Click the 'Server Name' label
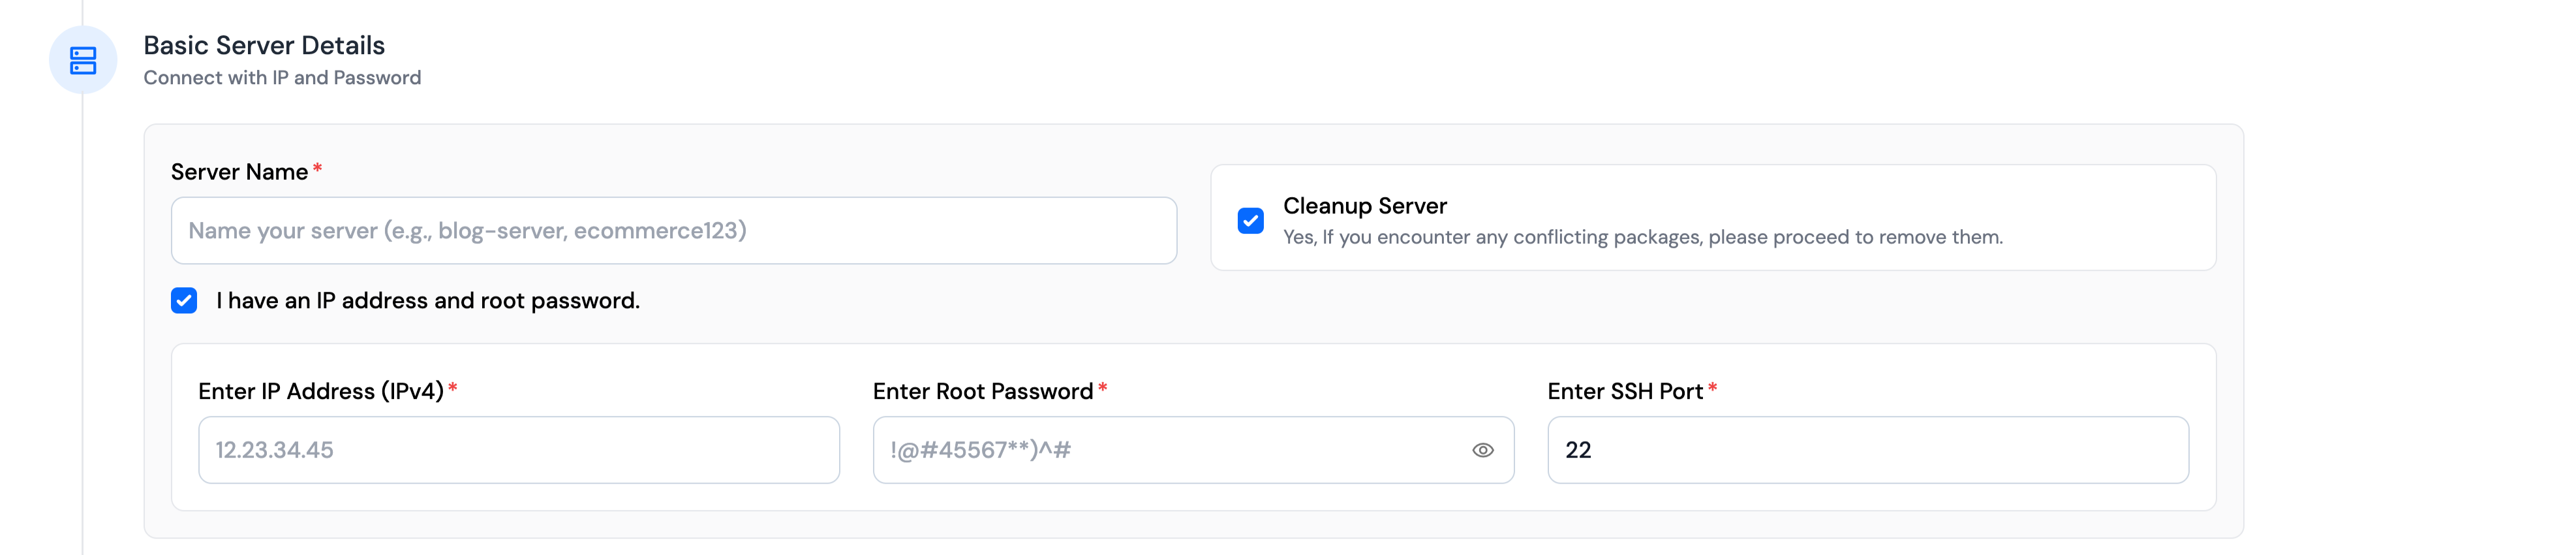 239,172
